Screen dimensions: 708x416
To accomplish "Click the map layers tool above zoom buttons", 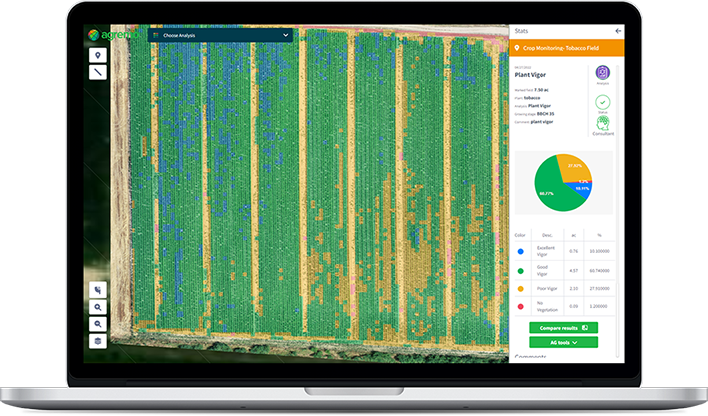I will click(x=98, y=290).
